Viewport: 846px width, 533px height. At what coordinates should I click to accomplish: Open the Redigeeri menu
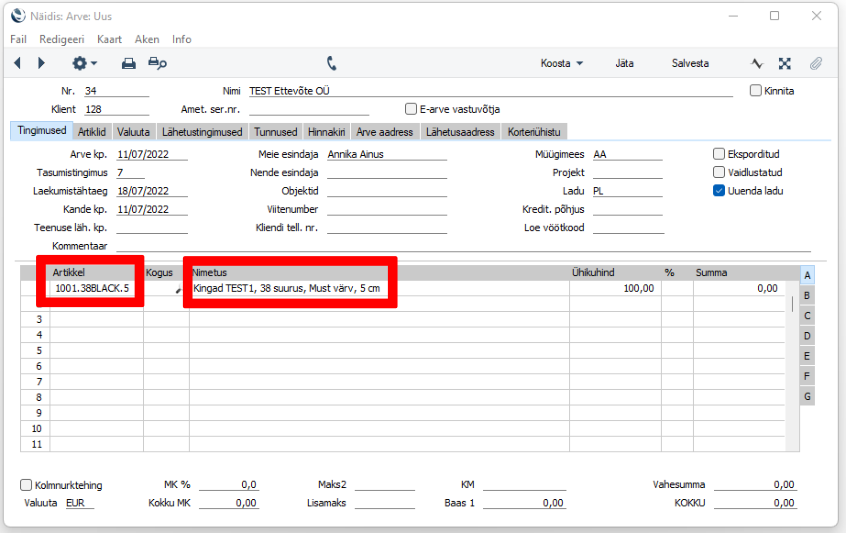pyautogui.click(x=62, y=39)
